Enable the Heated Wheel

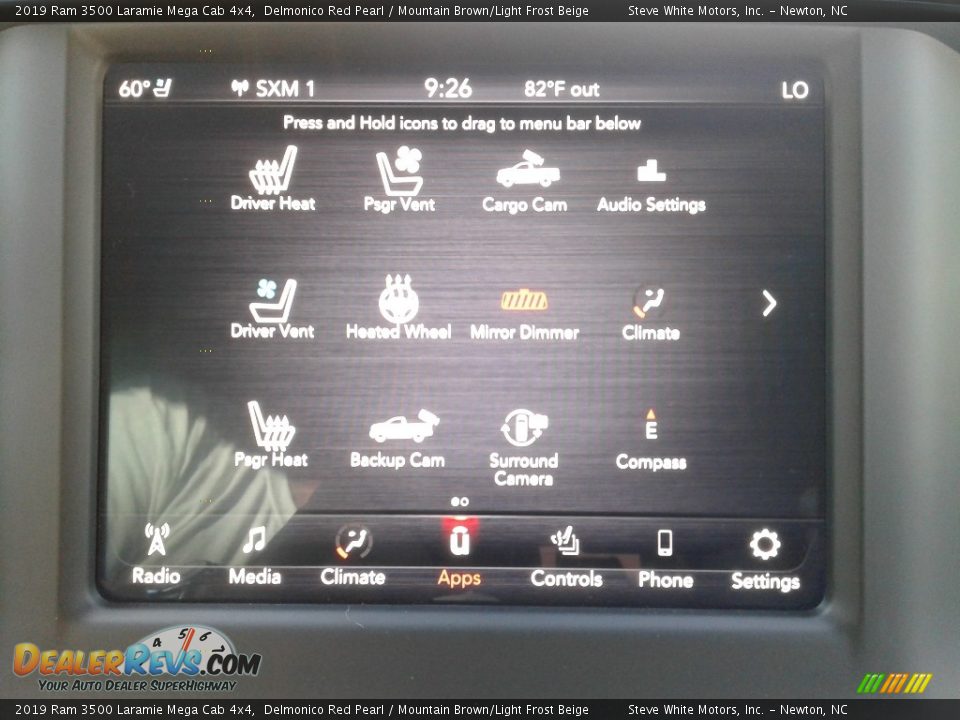(398, 306)
